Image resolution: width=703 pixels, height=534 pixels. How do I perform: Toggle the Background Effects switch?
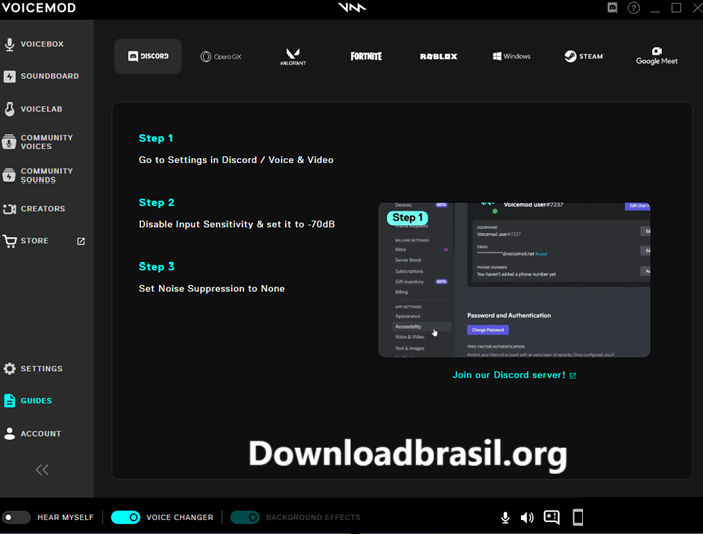245,517
